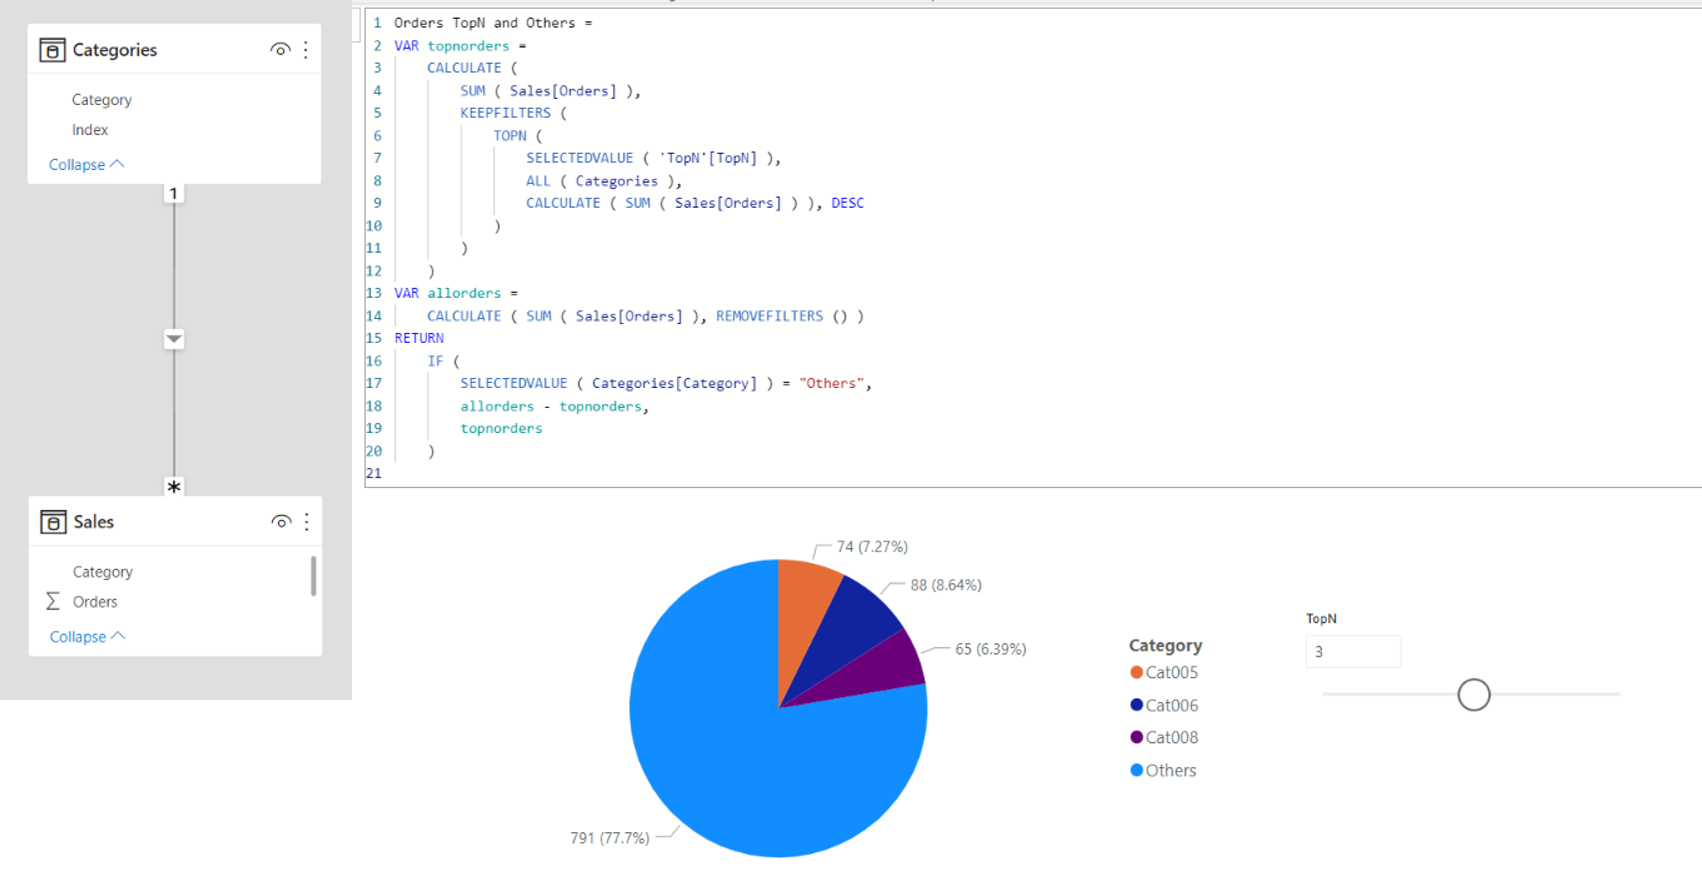Screen dimensions: 1702x886
Task: Click the Sales table icon
Action: click(53, 522)
